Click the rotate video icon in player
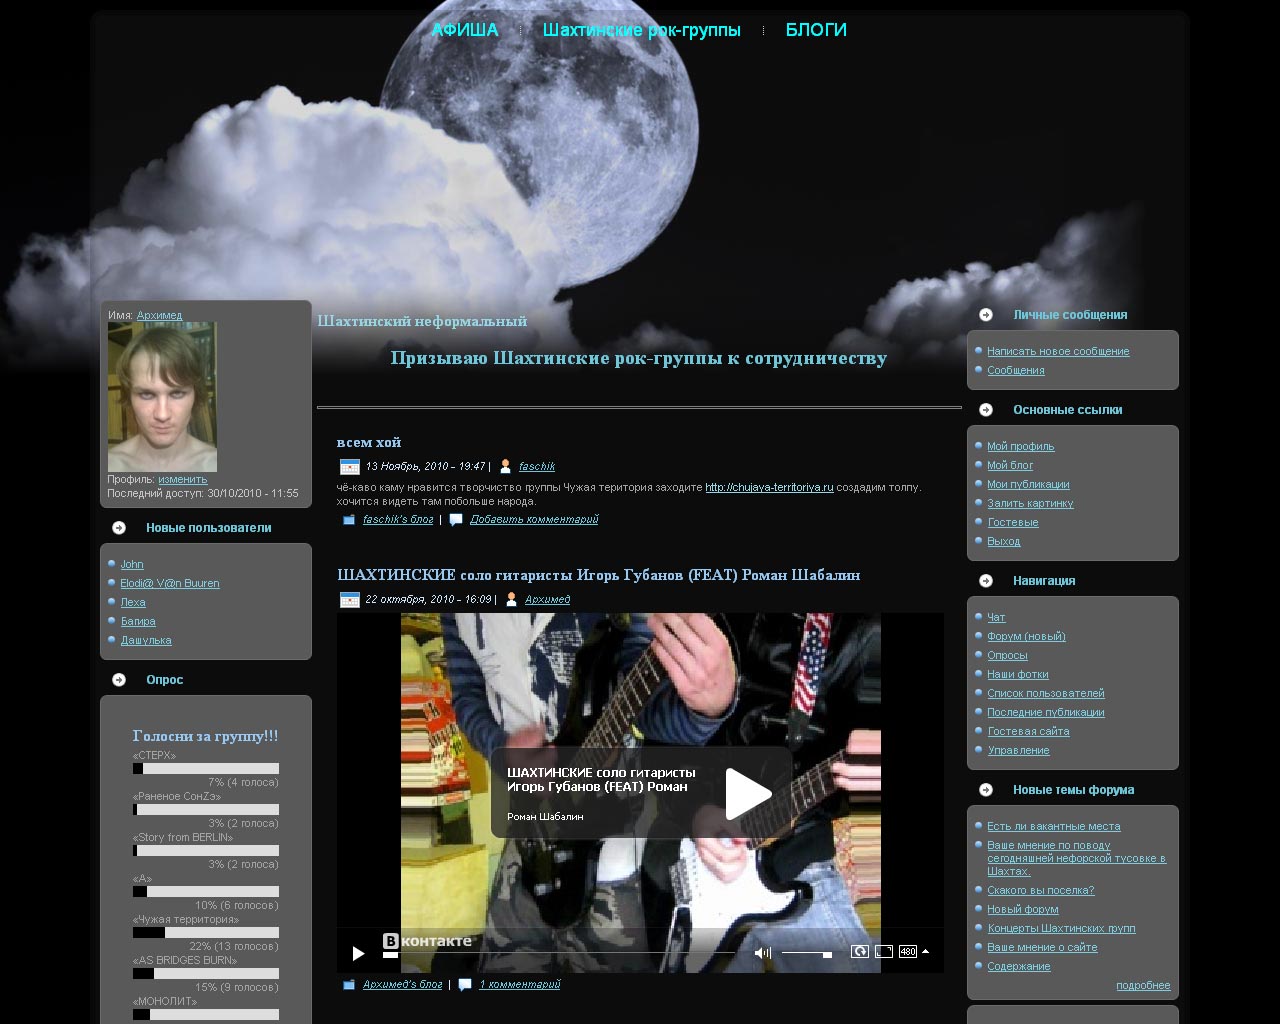Viewport: 1280px width, 1024px height. tap(859, 952)
